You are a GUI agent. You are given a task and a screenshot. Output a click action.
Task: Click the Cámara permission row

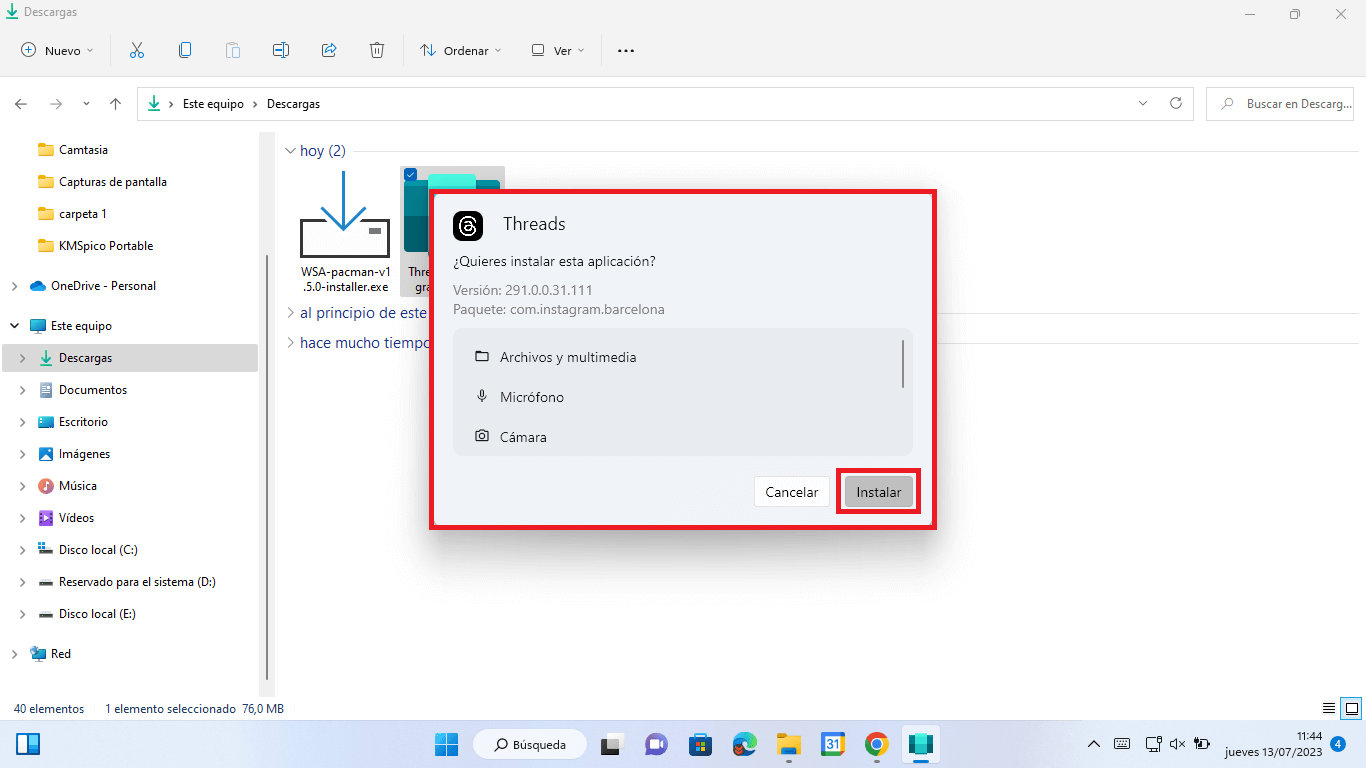(x=683, y=437)
